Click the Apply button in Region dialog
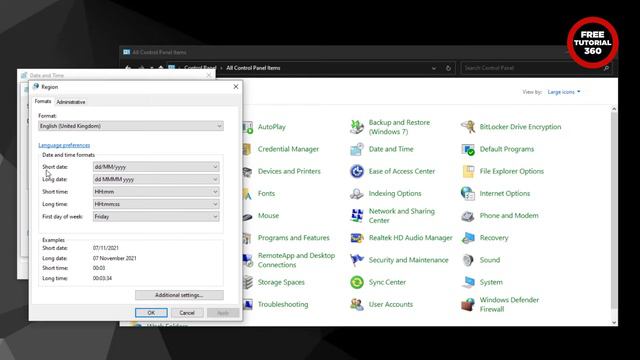640x360 pixels. click(x=223, y=313)
